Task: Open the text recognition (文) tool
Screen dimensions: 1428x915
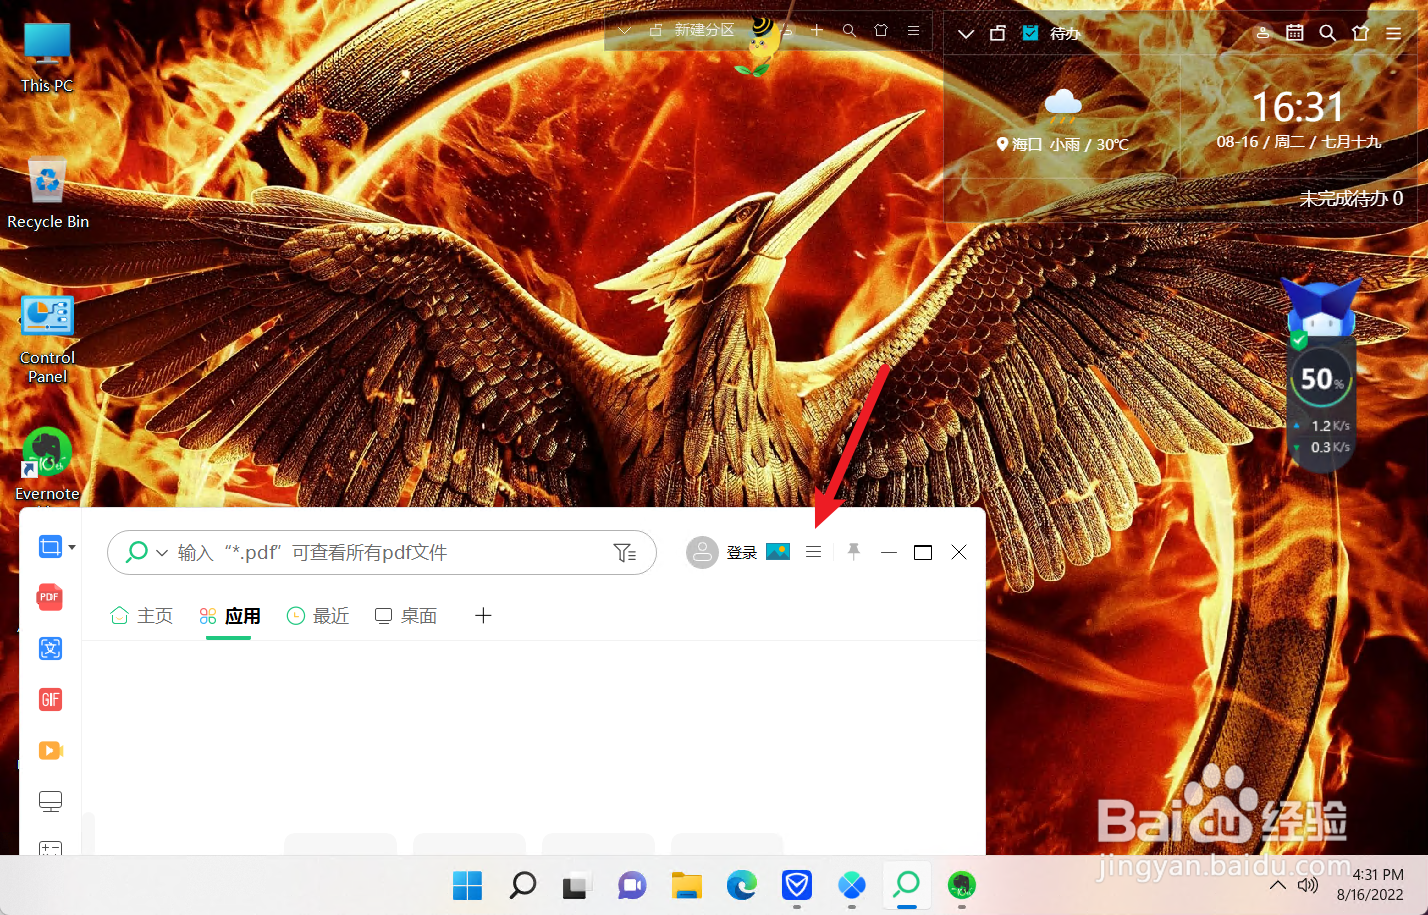Action: point(50,648)
